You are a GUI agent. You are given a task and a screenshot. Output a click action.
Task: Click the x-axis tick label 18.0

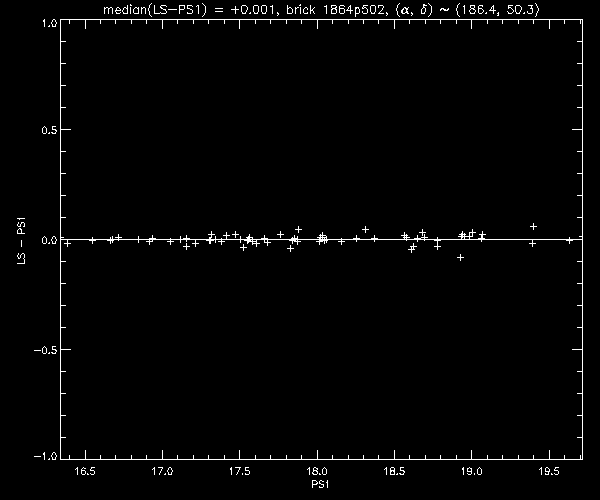[x=317, y=471]
